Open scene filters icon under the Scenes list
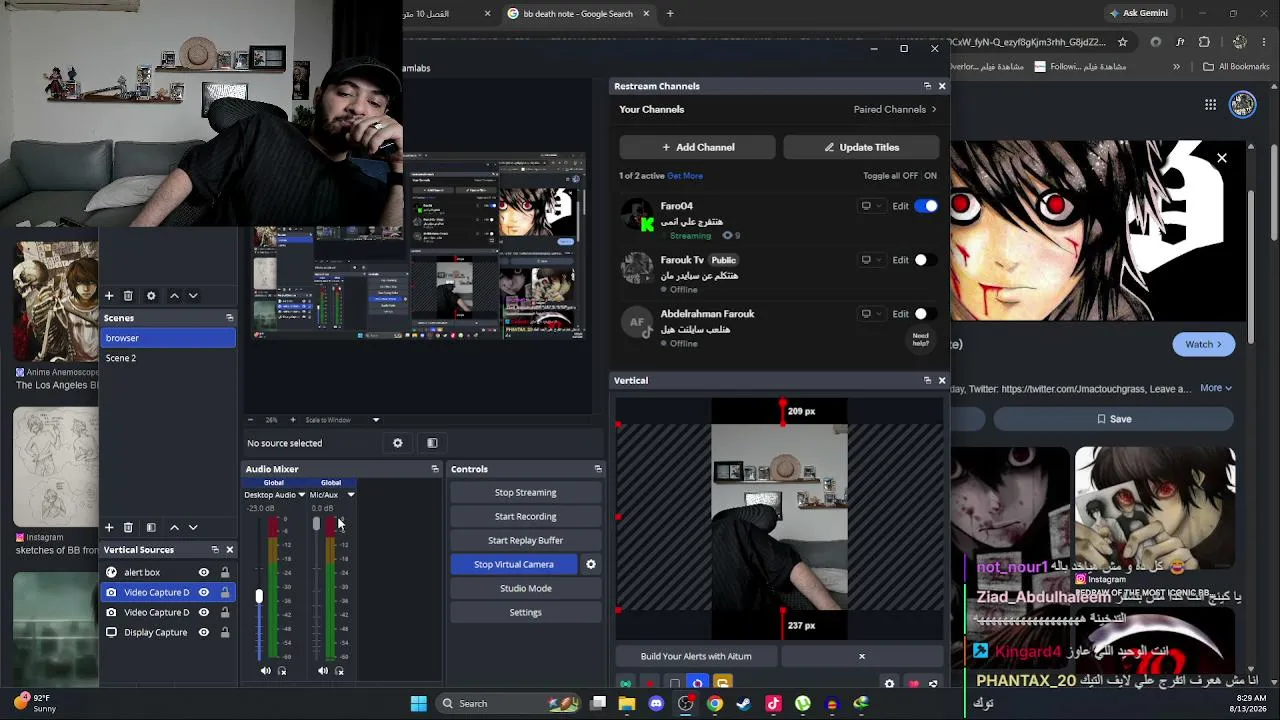Viewport: 1280px width, 720px height. (x=151, y=527)
